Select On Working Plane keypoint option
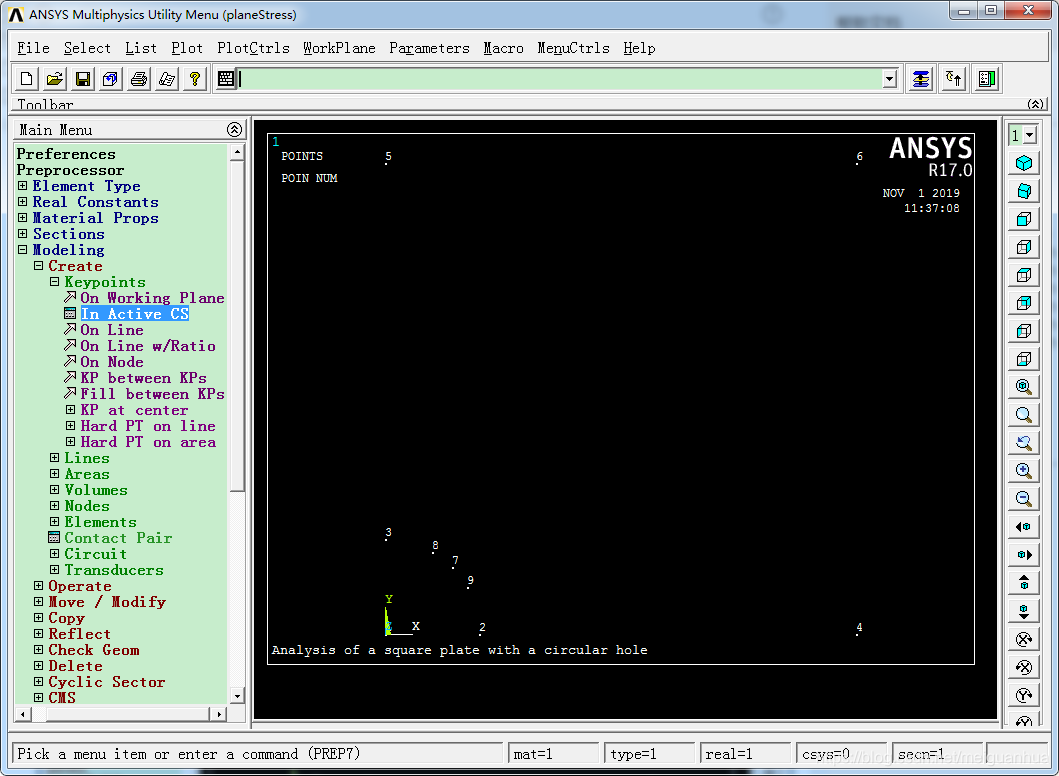 coord(152,298)
